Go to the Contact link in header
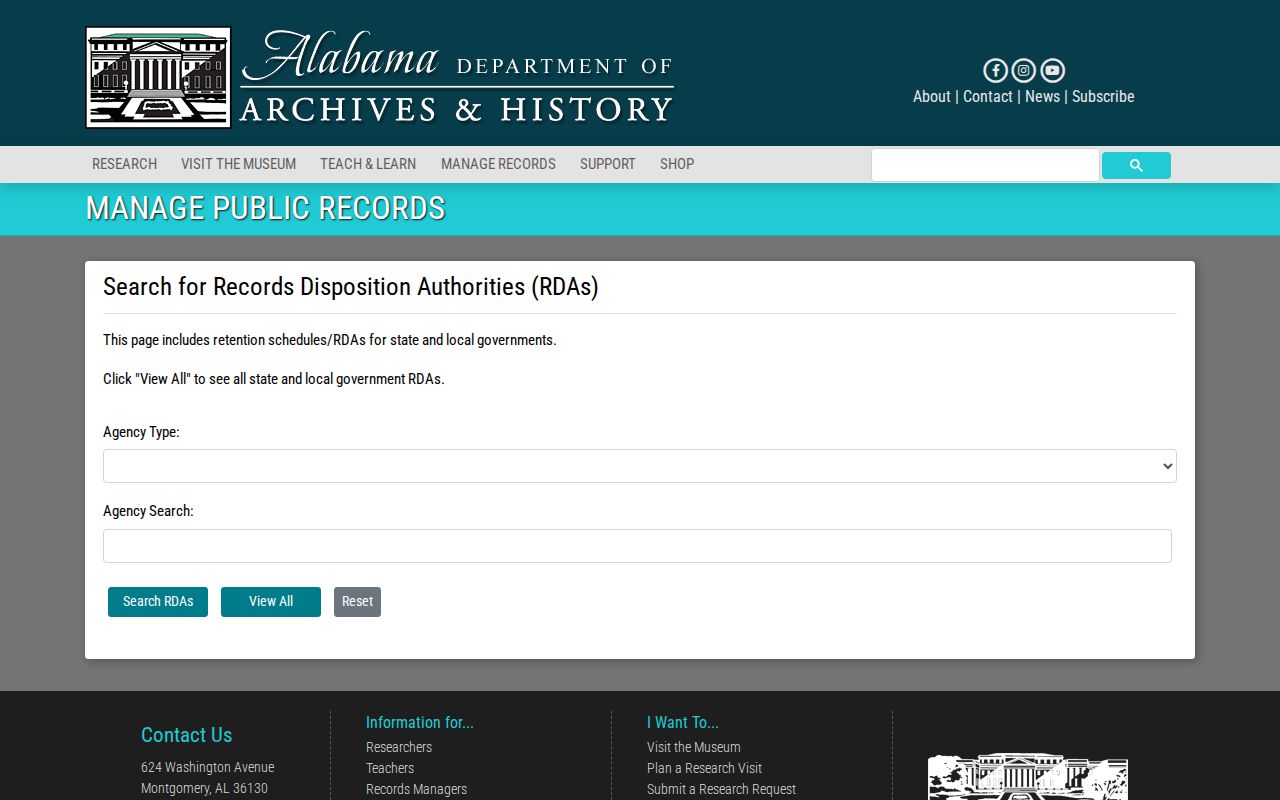 coord(988,97)
